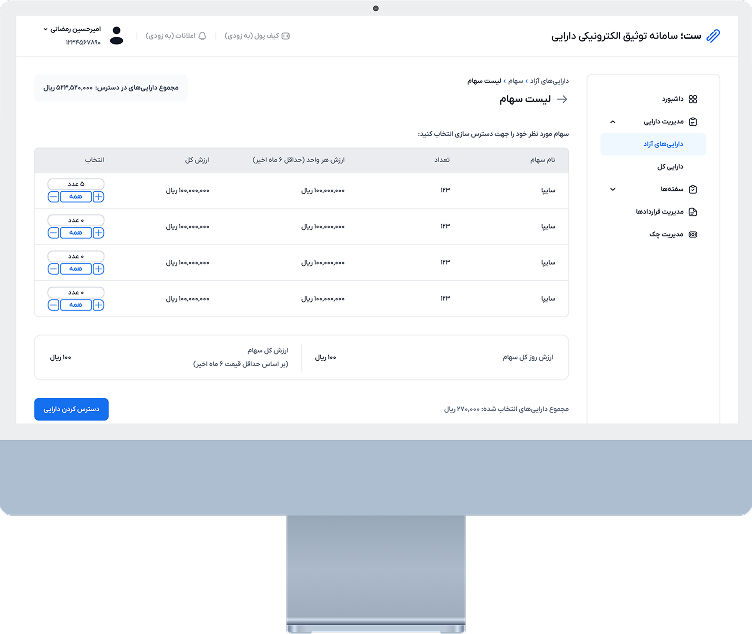Open the امیرحسین رمضانی account dropdown
Viewport: 752px width, 634px height.
coord(46,30)
